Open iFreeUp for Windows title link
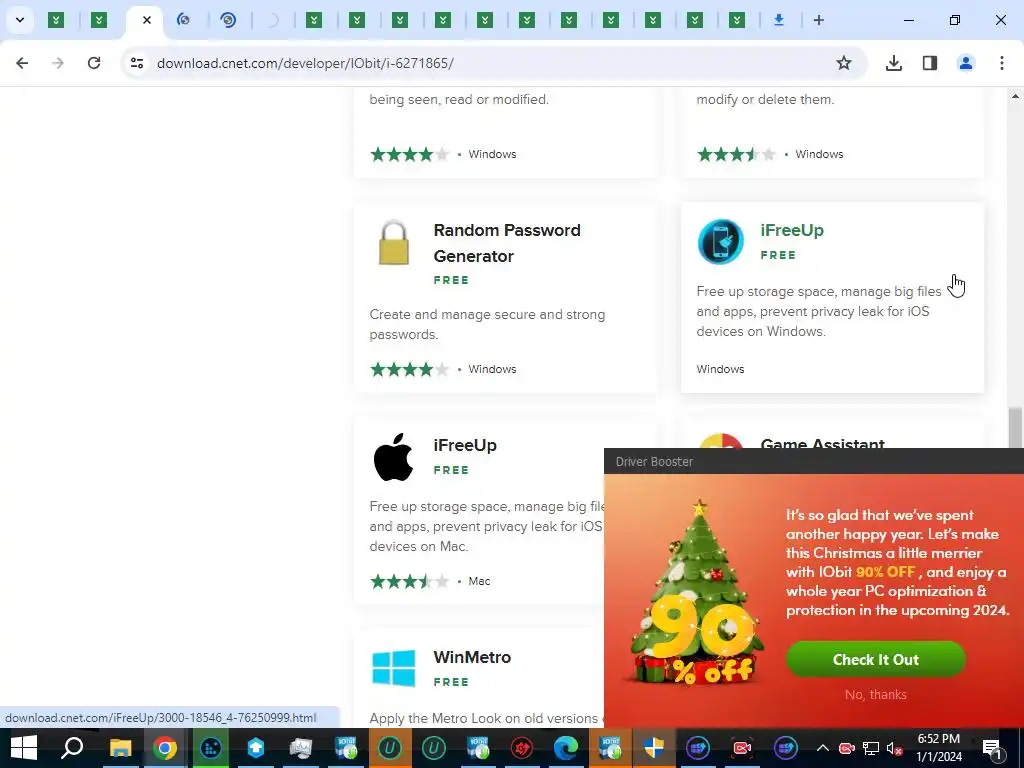The image size is (1024, 768). [x=792, y=230]
